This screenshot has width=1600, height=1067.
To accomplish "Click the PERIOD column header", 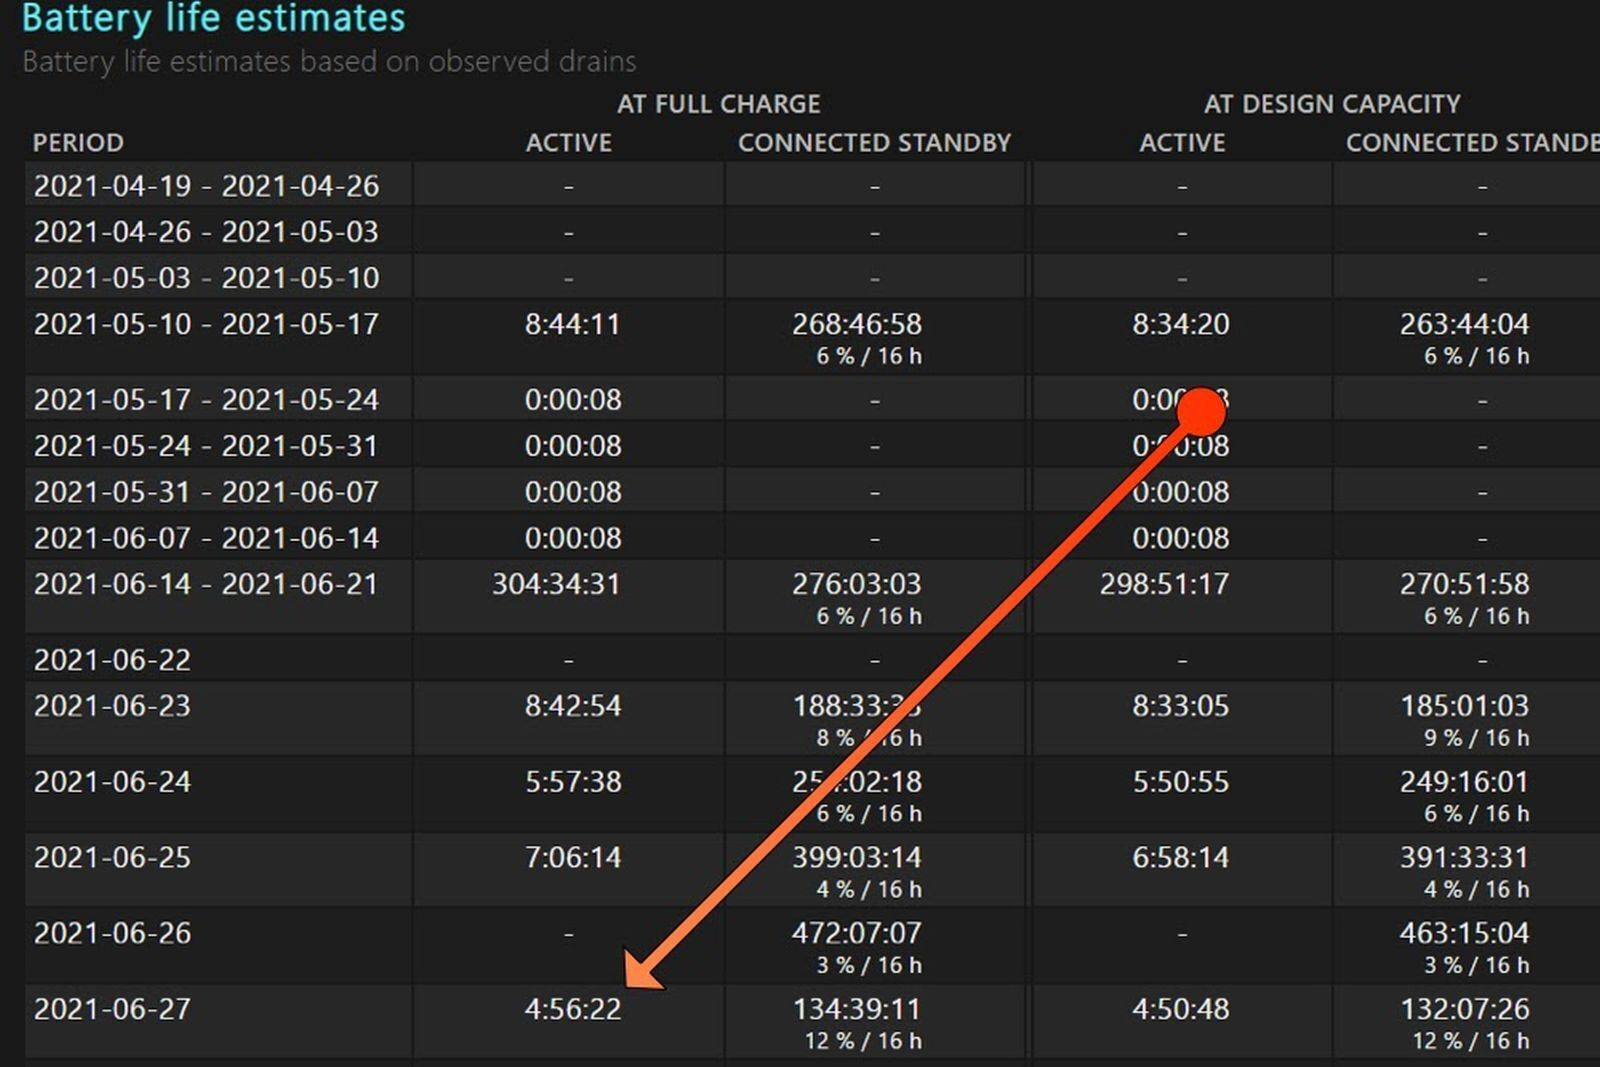I will tap(78, 142).
